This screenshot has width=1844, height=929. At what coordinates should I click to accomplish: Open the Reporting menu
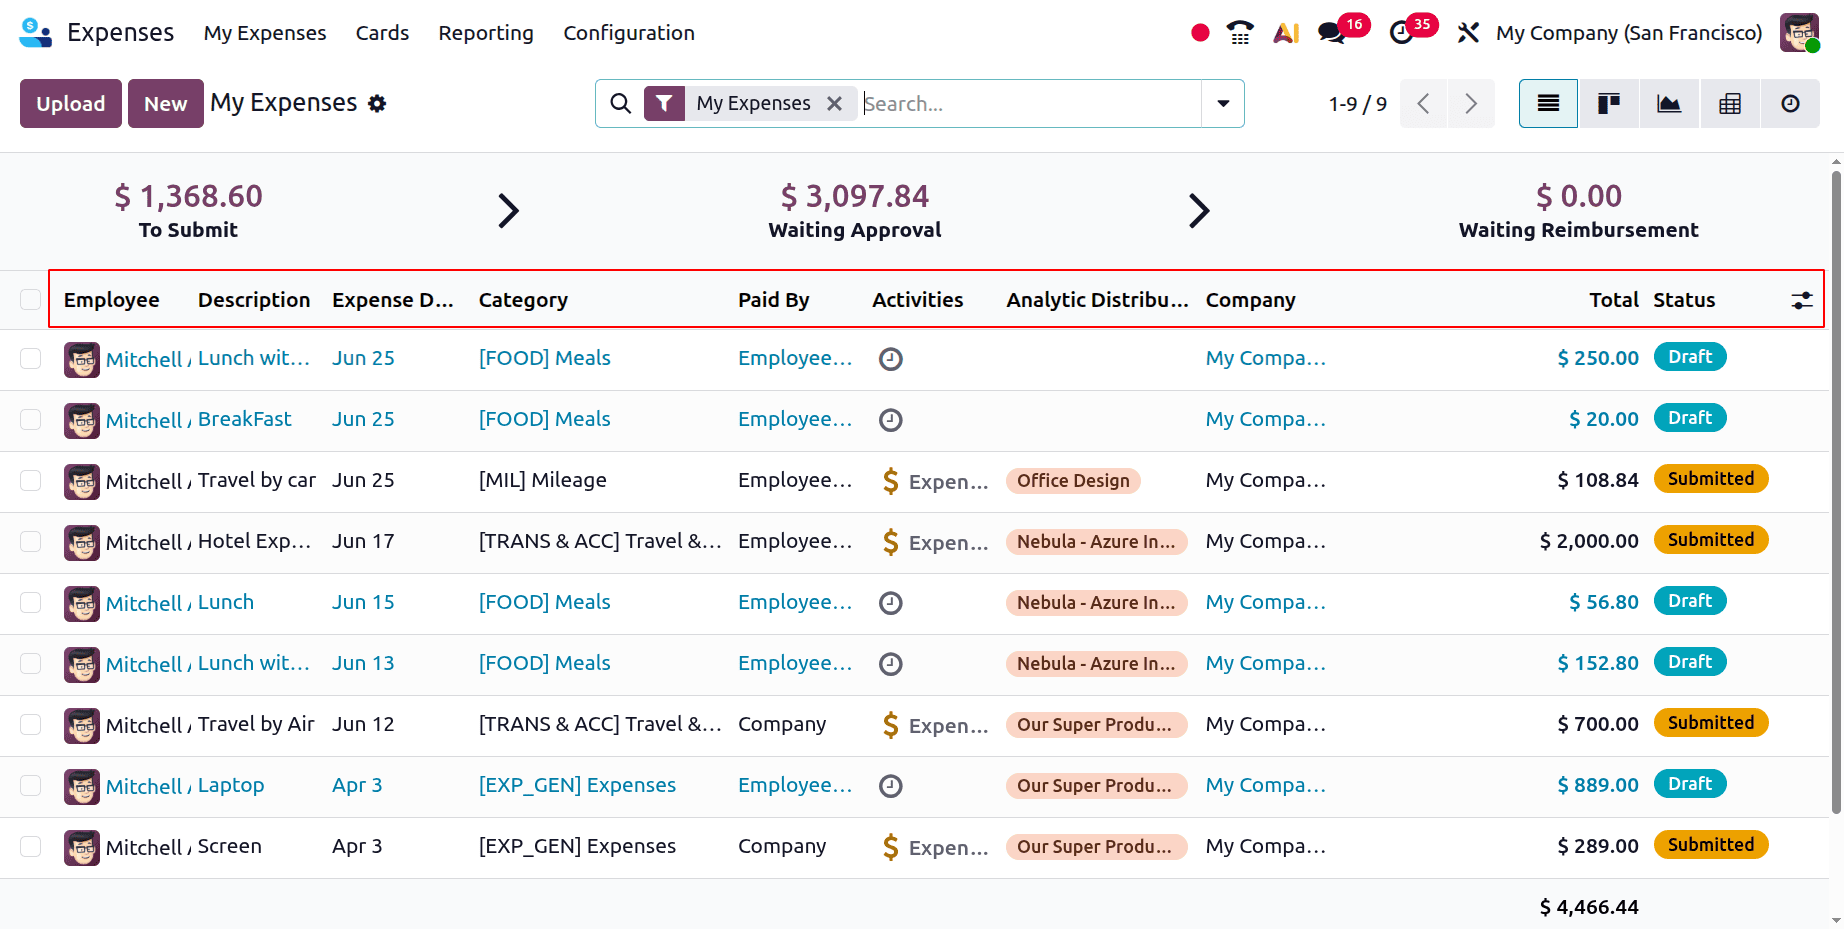click(486, 33)
